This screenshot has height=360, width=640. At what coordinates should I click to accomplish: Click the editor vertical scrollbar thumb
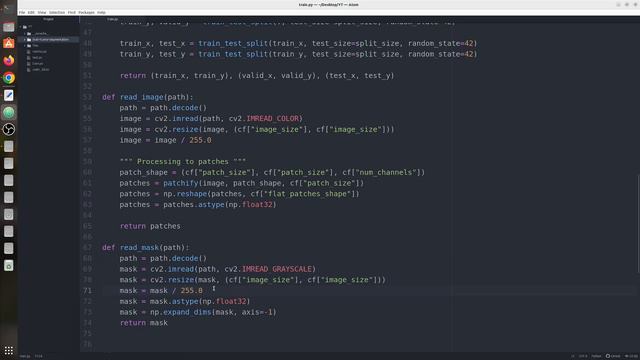[x=638, y=223]
